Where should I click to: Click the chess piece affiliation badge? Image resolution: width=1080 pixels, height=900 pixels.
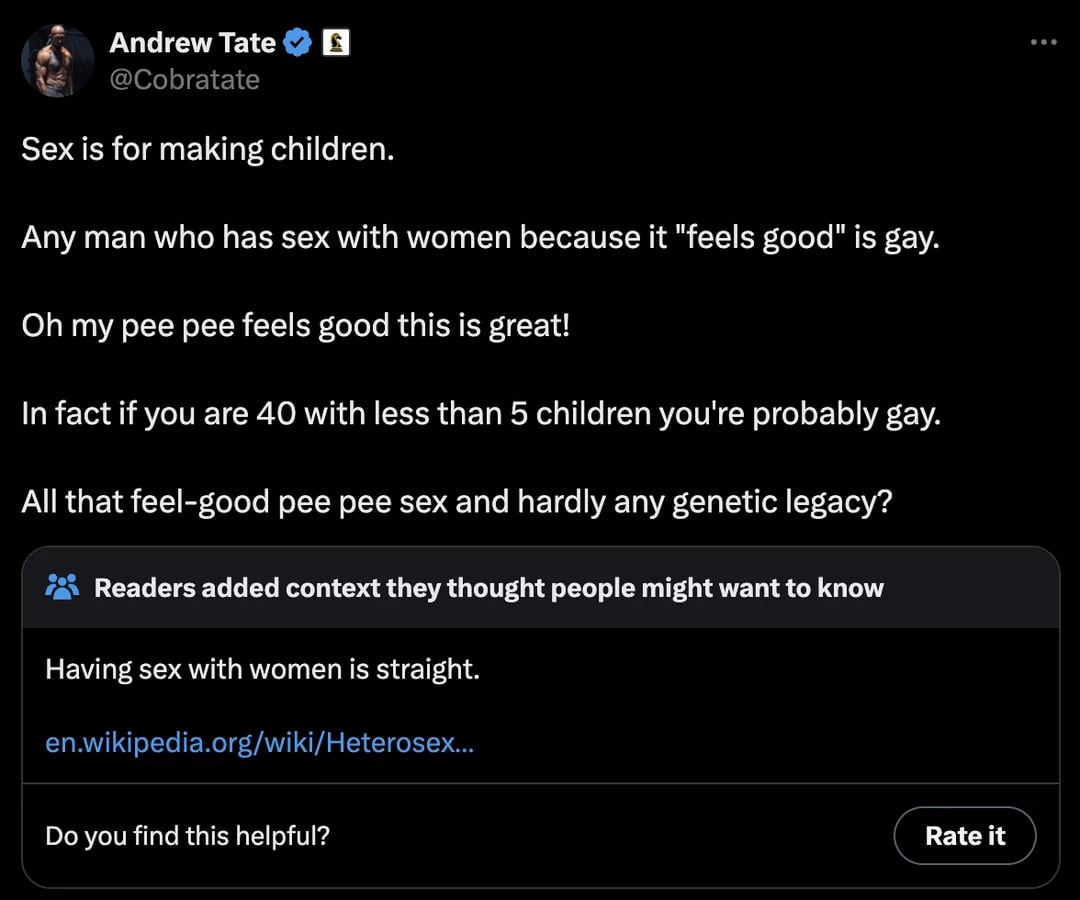(x=335, y=43)
